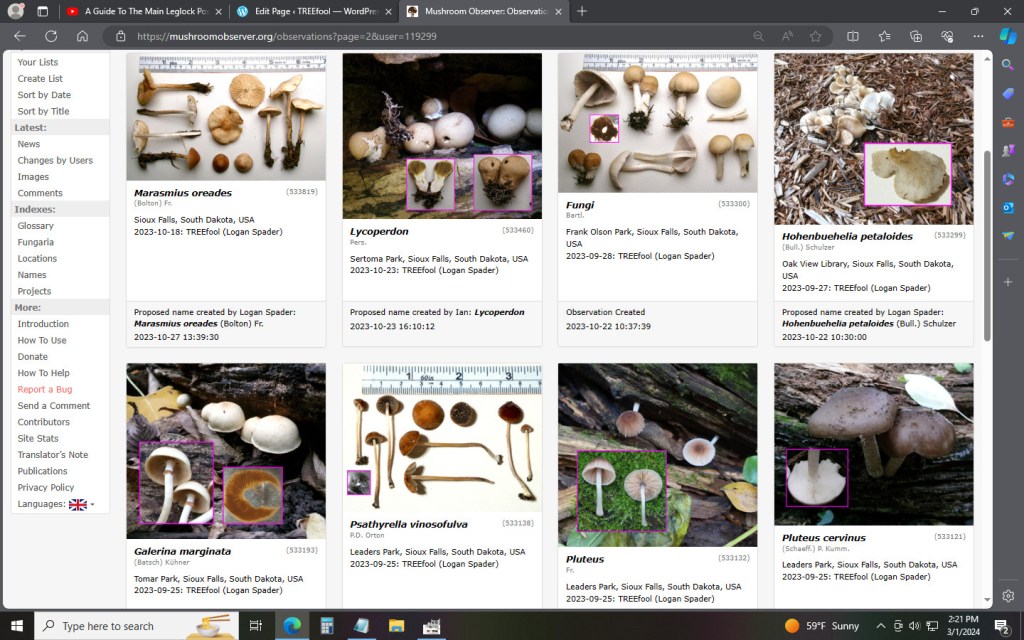Add this page to favorites with star icon

click(x=815, y=36)
